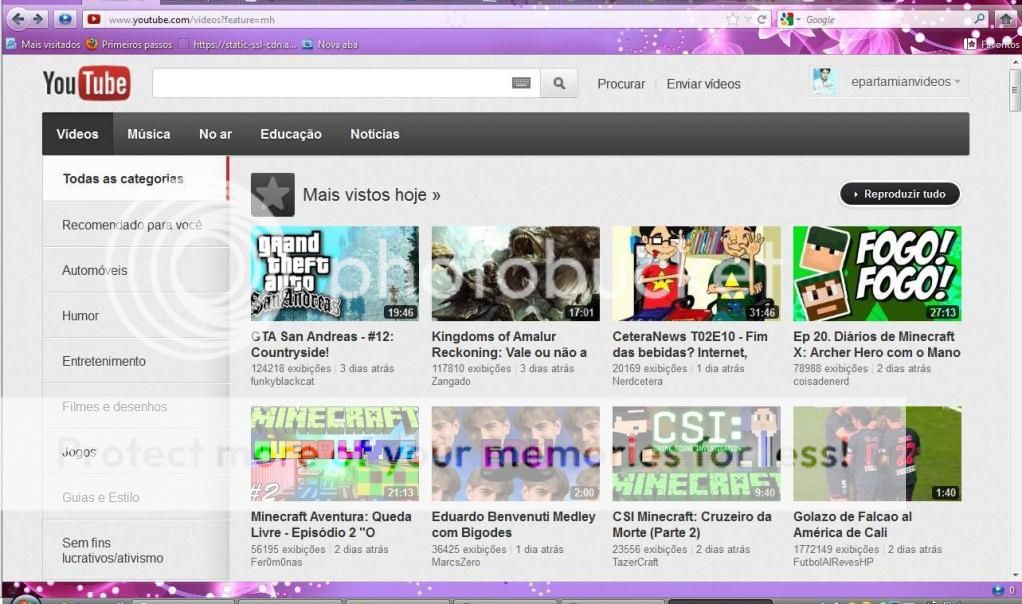Image resolution: width=1022 pixels, height=604 pixels.
Task: Click the search magnifier button
Action: [559, 84]
